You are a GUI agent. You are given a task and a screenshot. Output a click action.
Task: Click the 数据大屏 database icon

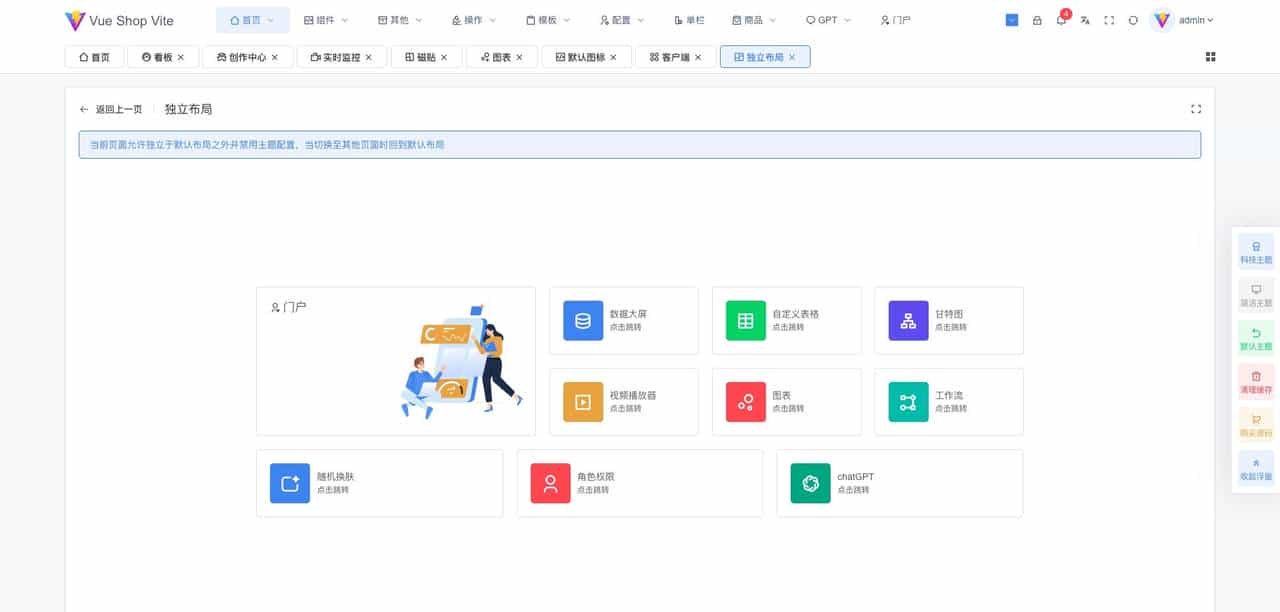point(581,320)
